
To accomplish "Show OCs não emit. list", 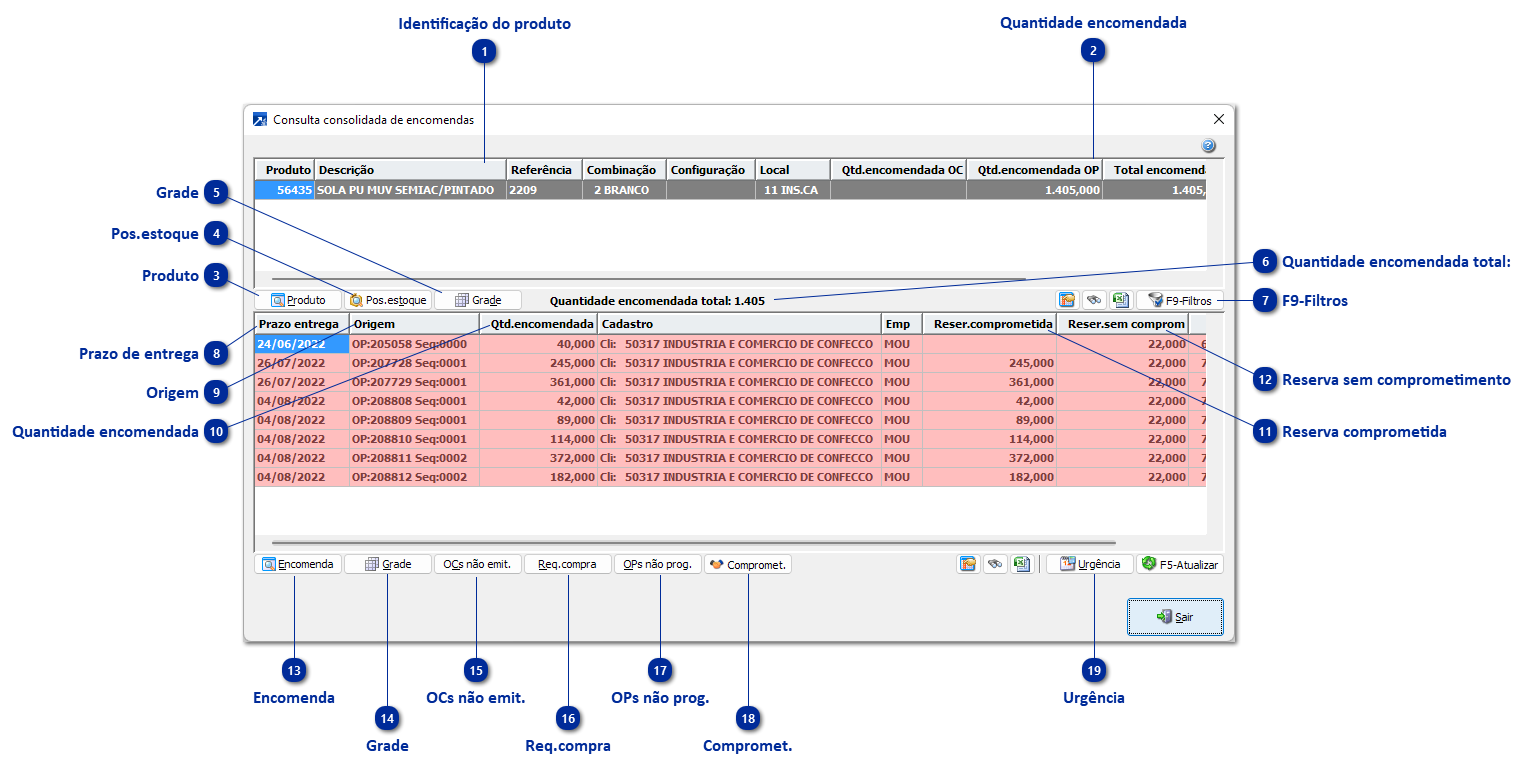I will 478,564.
